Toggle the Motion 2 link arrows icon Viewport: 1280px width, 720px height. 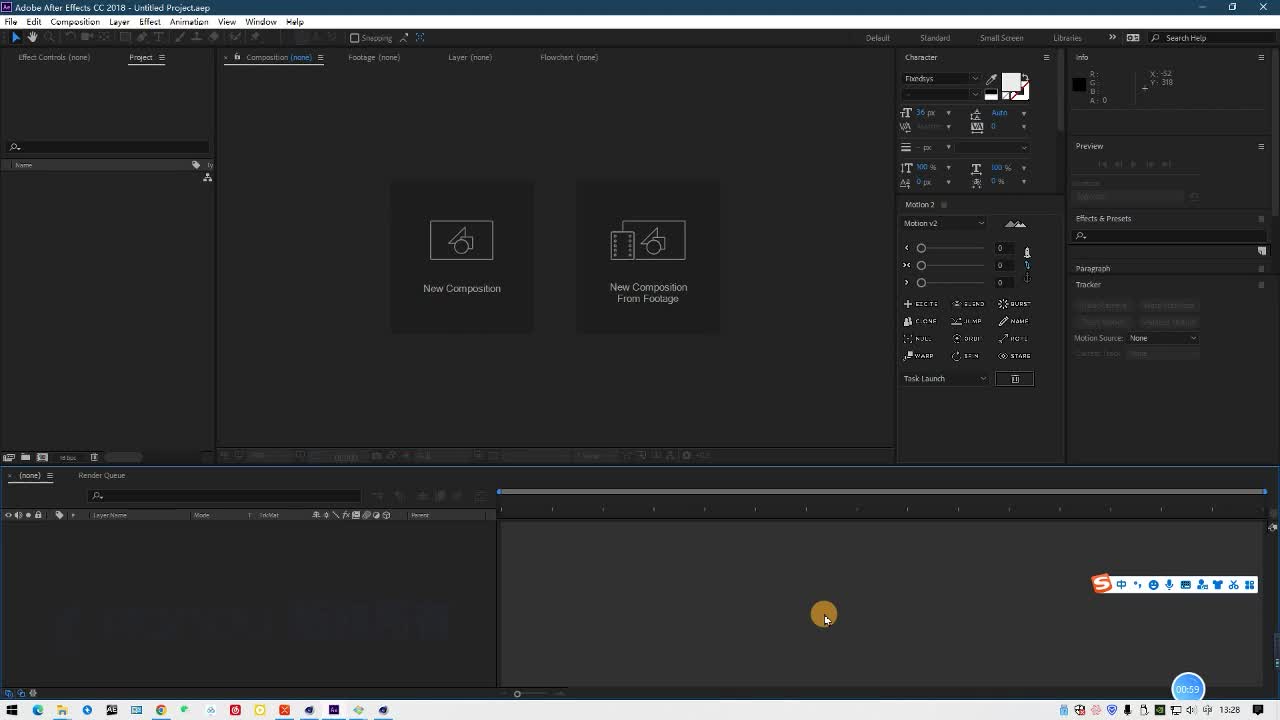click(x=1027, y=265)
